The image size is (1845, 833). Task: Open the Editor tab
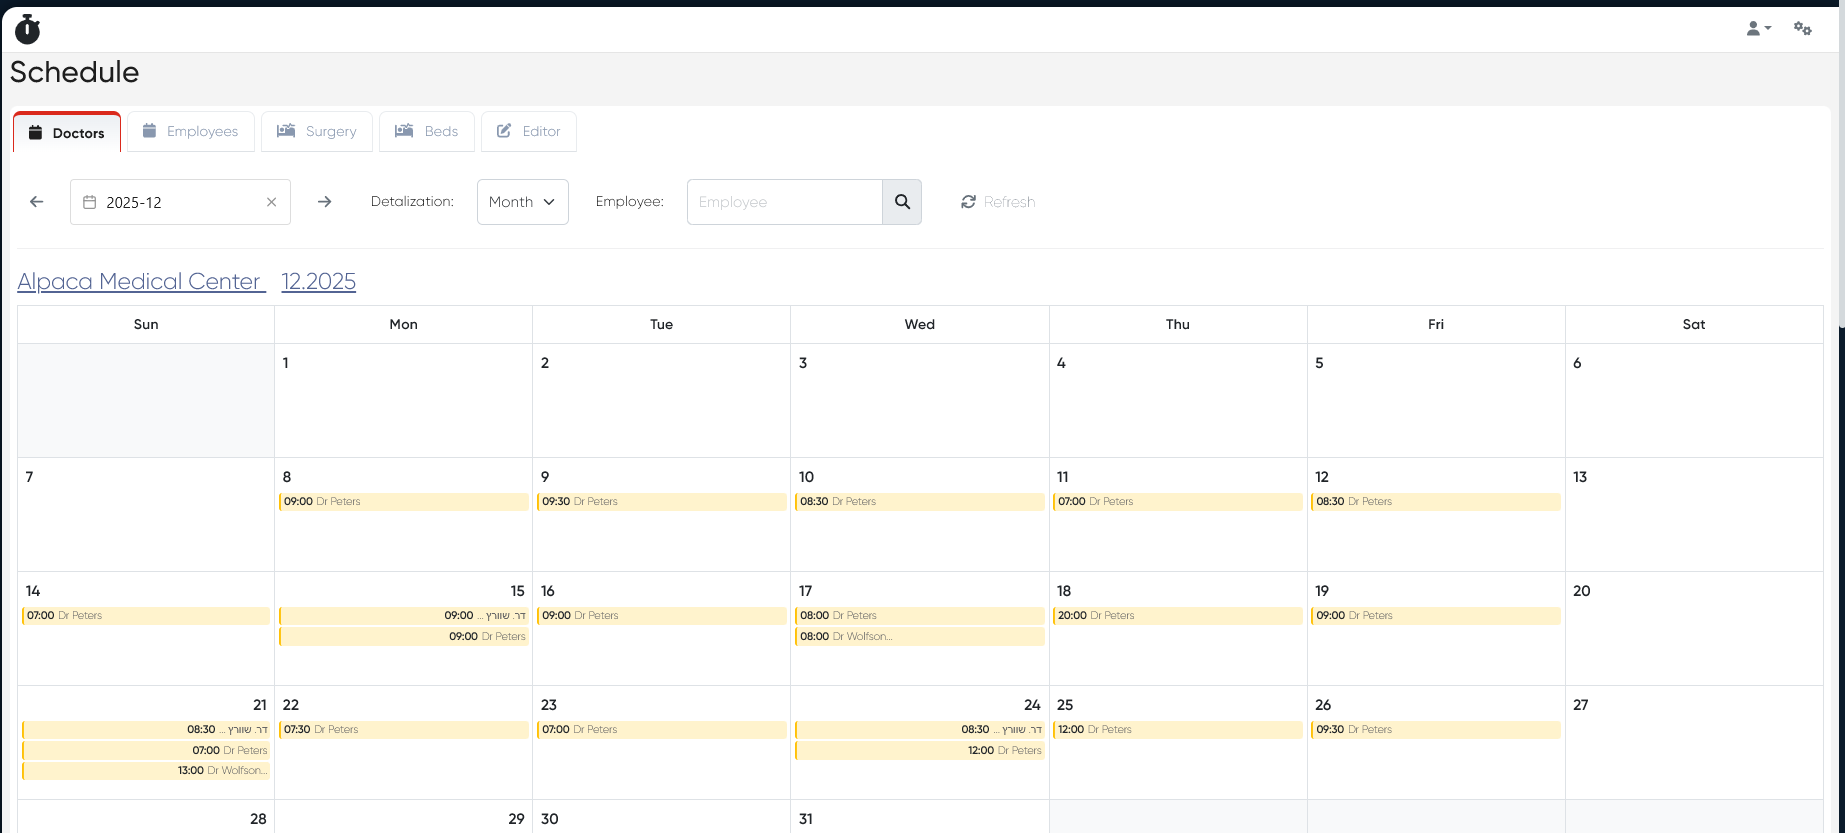529,131
